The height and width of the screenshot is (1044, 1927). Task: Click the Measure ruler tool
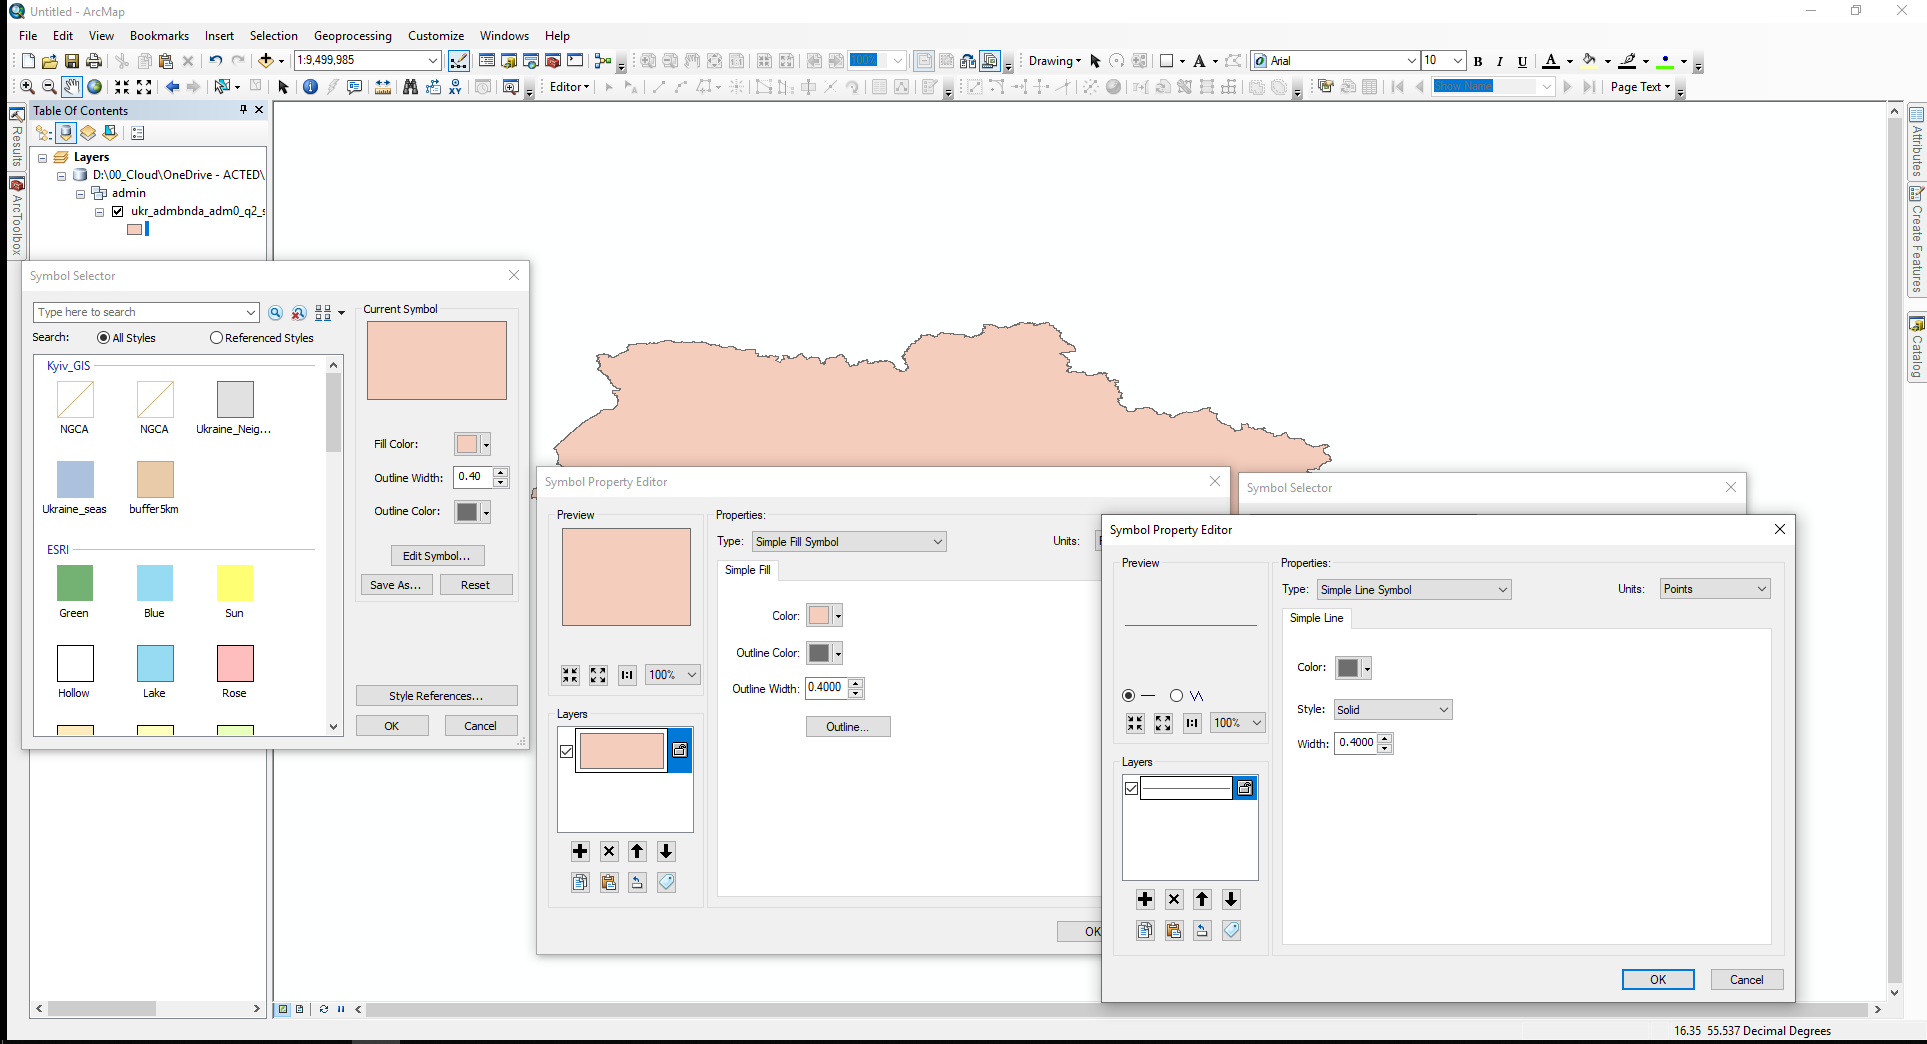pyautogui.click(x=383, y=87)
